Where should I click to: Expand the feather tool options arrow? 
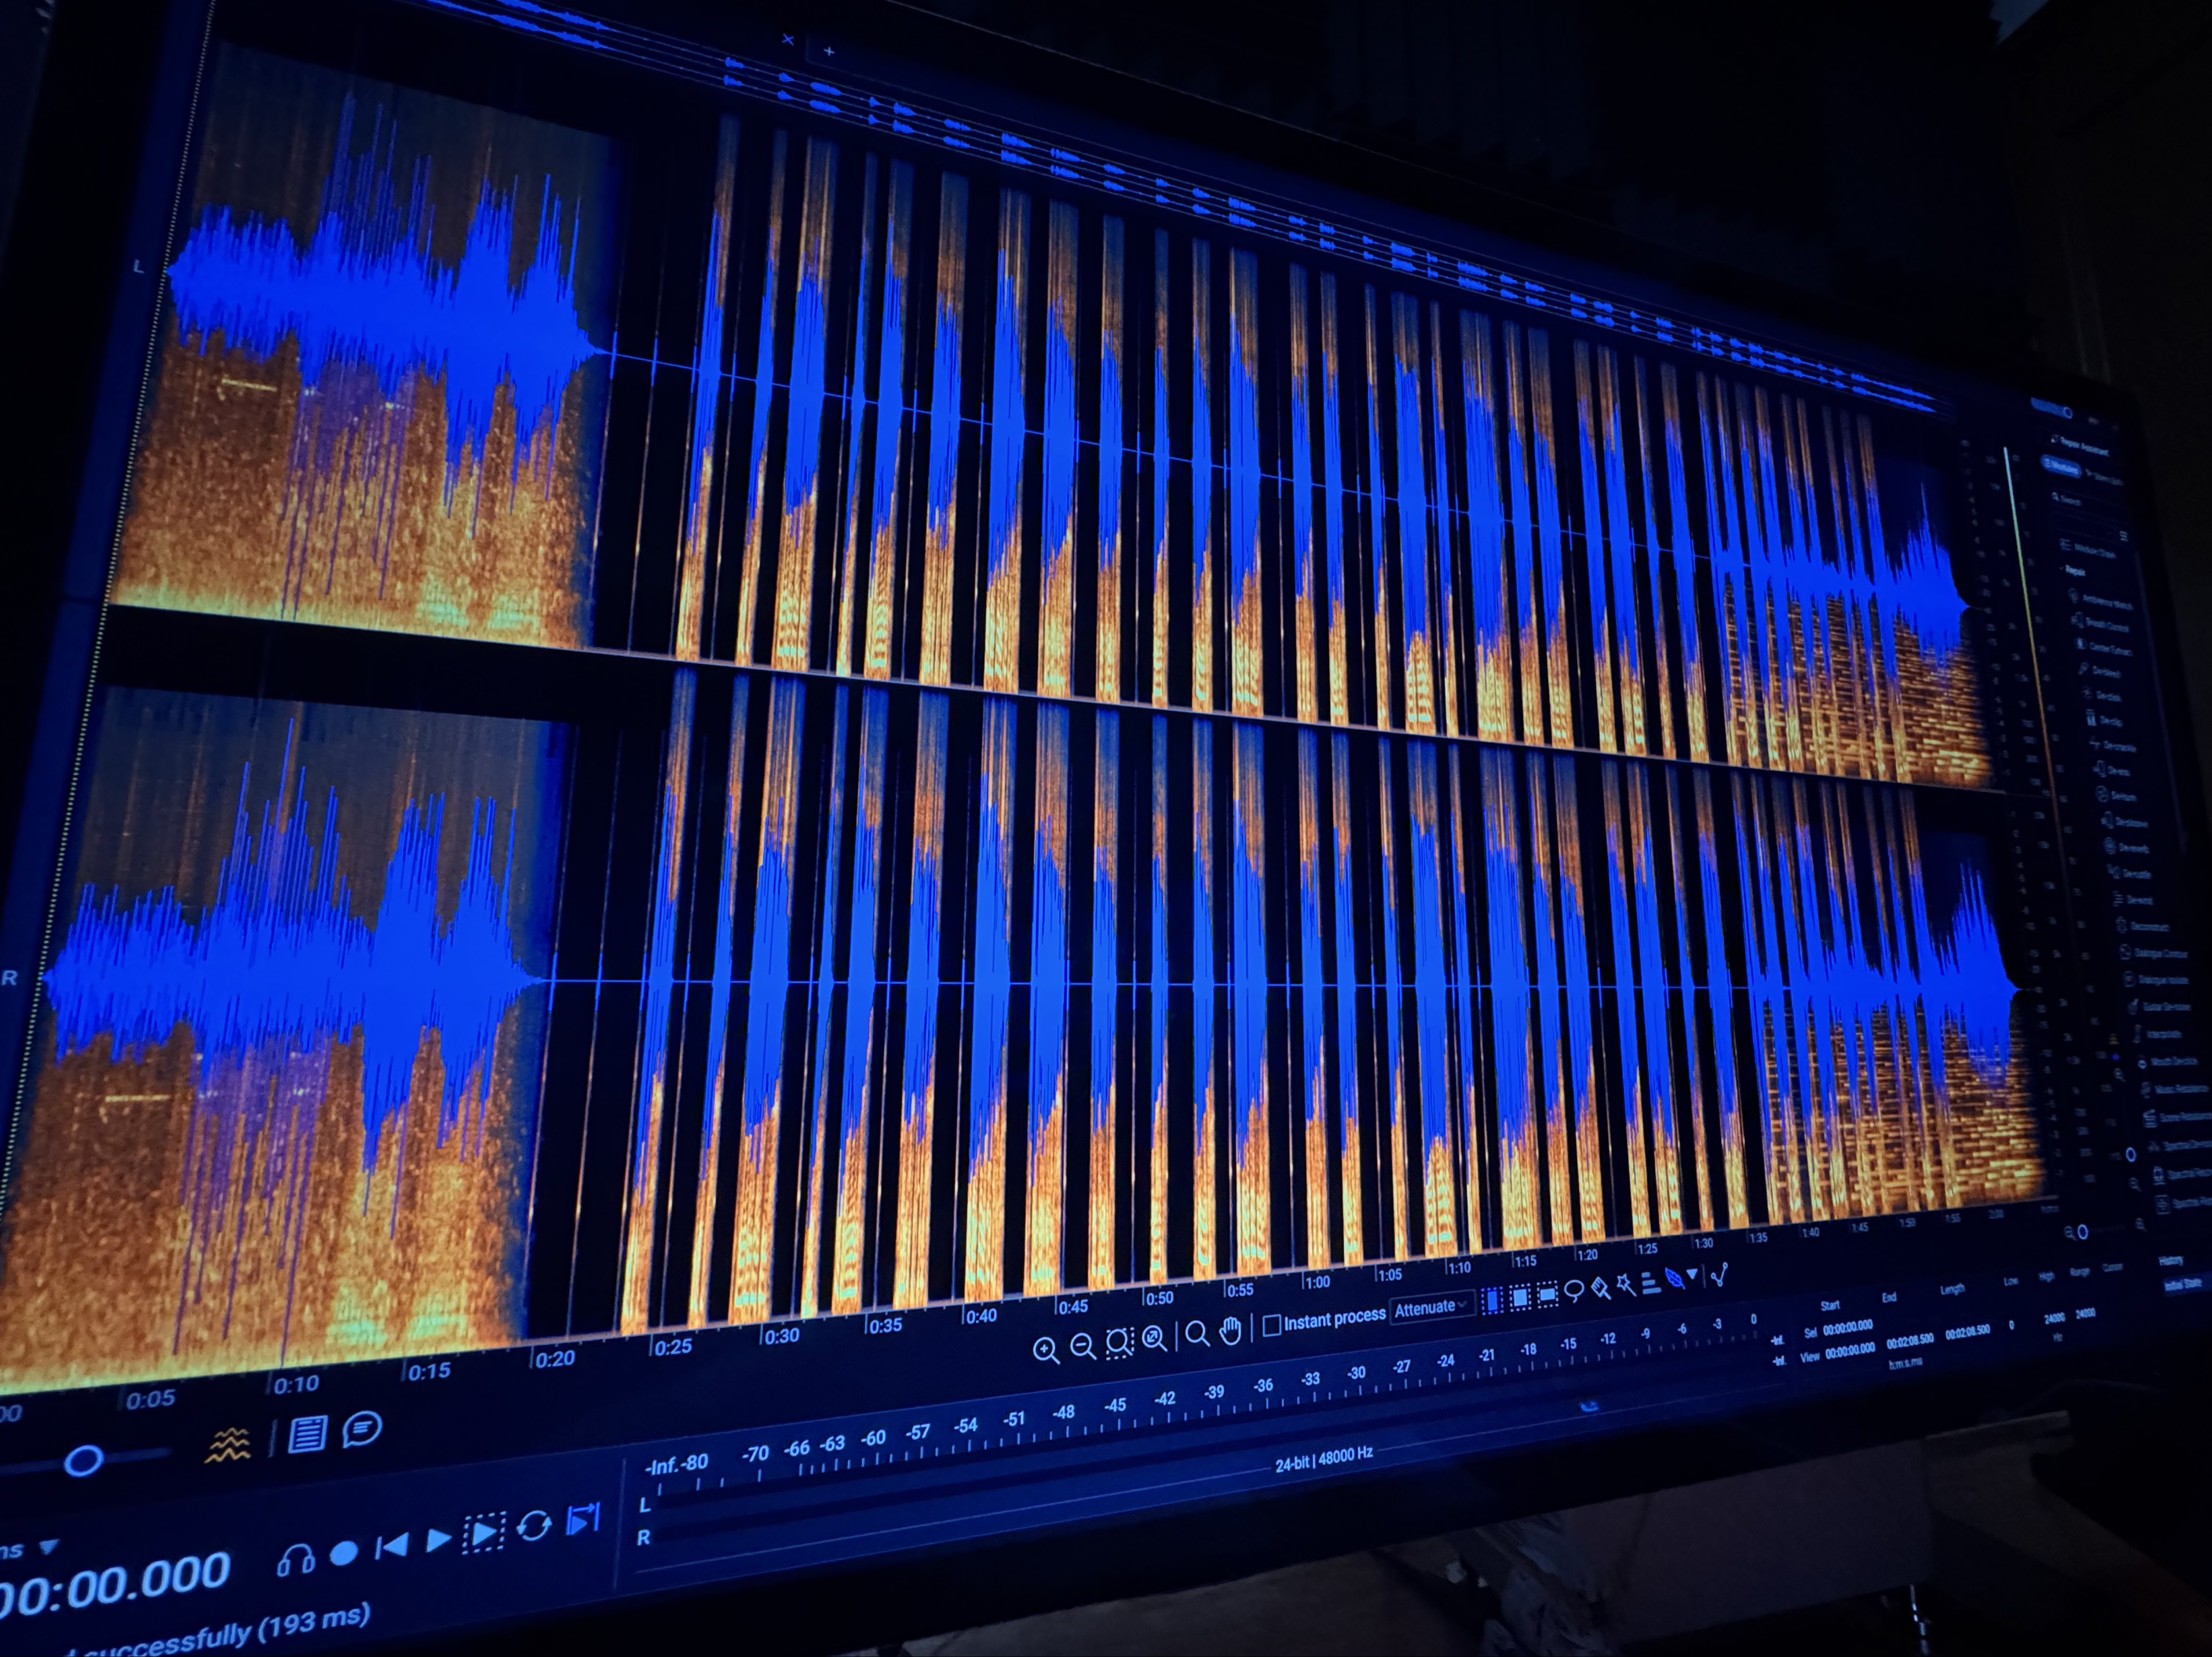coord(1692,1275)
